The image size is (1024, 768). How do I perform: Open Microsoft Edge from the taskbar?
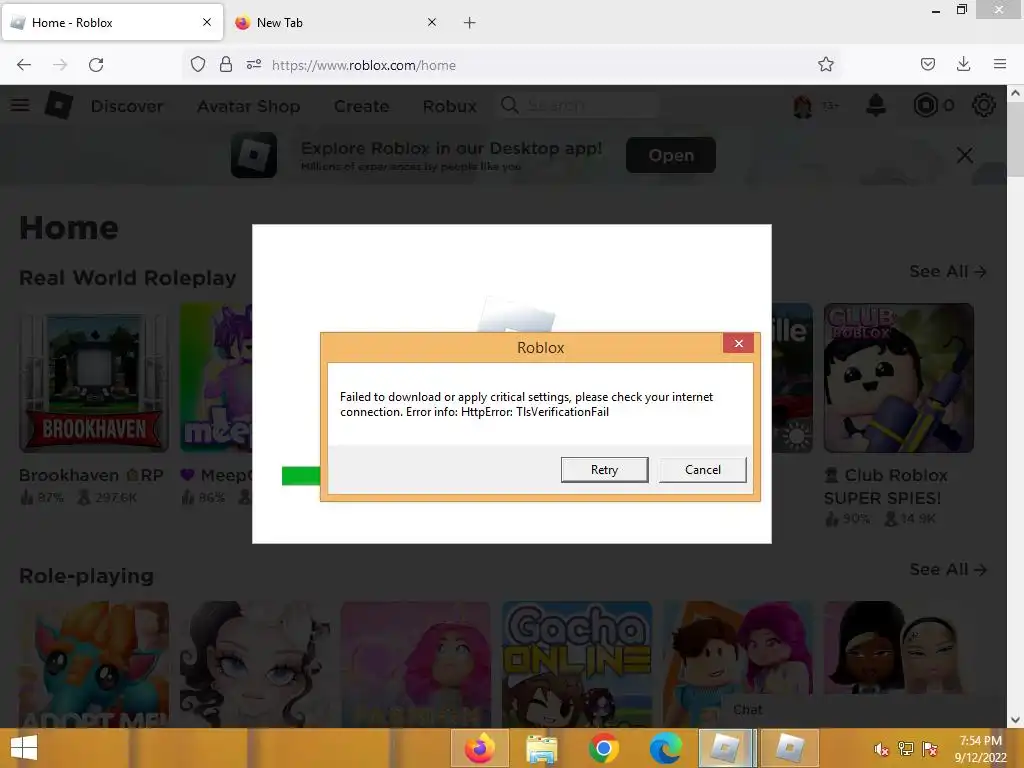tap(665, 748)
